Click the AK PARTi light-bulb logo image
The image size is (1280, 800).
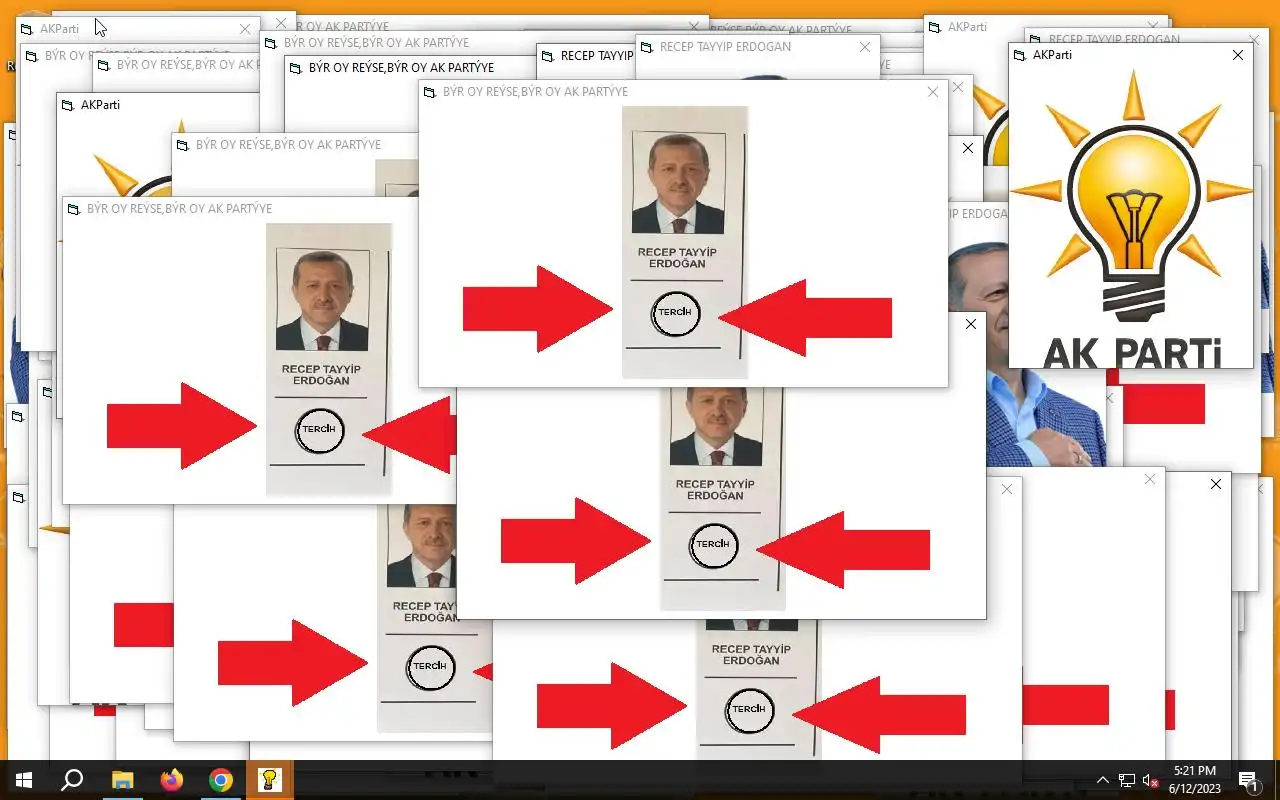[1131, 218]
